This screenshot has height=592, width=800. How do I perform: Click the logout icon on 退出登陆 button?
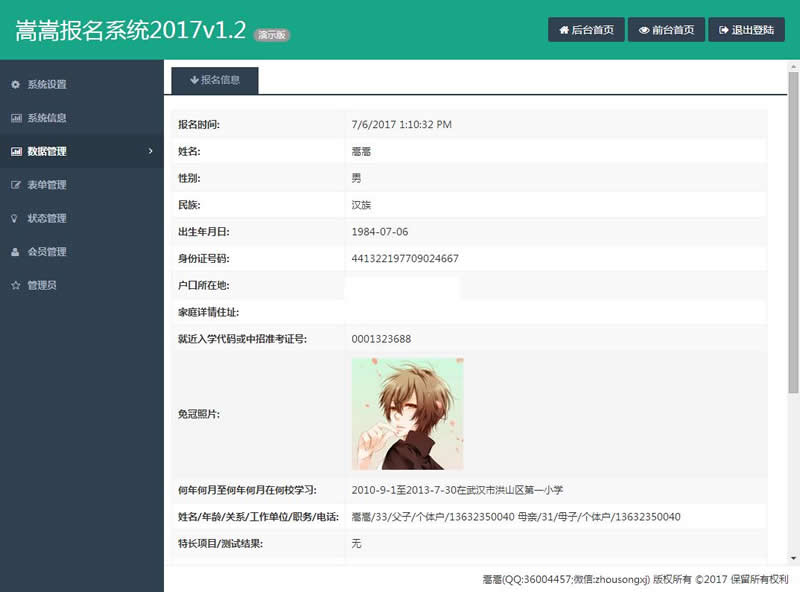pos(723,29)
